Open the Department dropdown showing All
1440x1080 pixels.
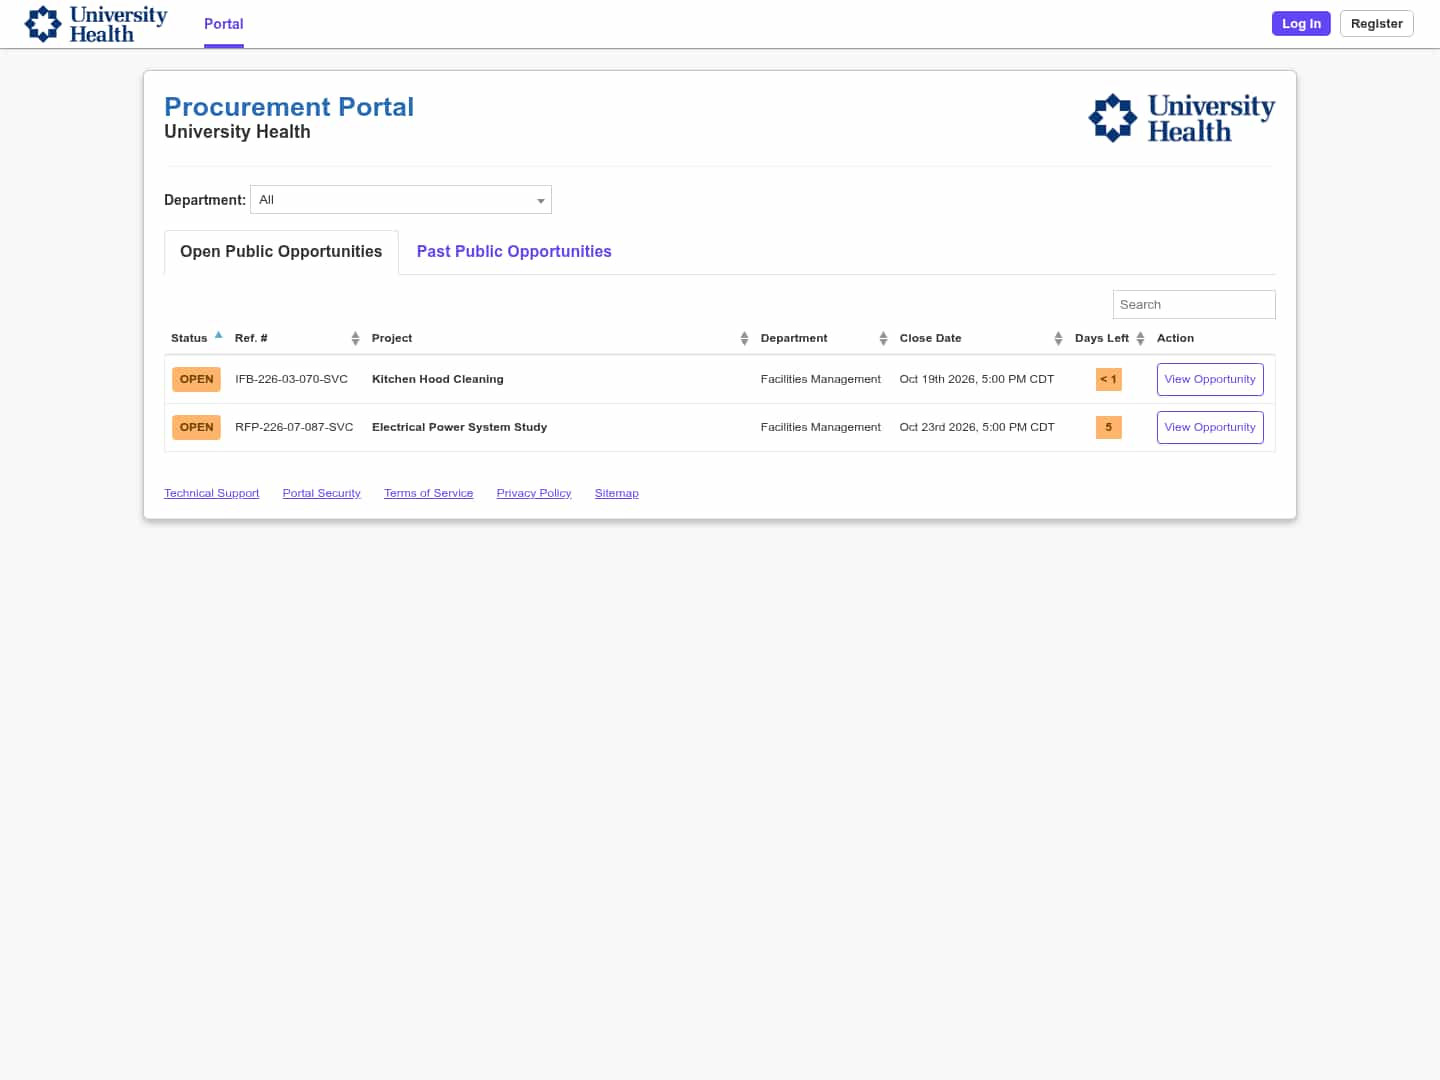point(401,200)
